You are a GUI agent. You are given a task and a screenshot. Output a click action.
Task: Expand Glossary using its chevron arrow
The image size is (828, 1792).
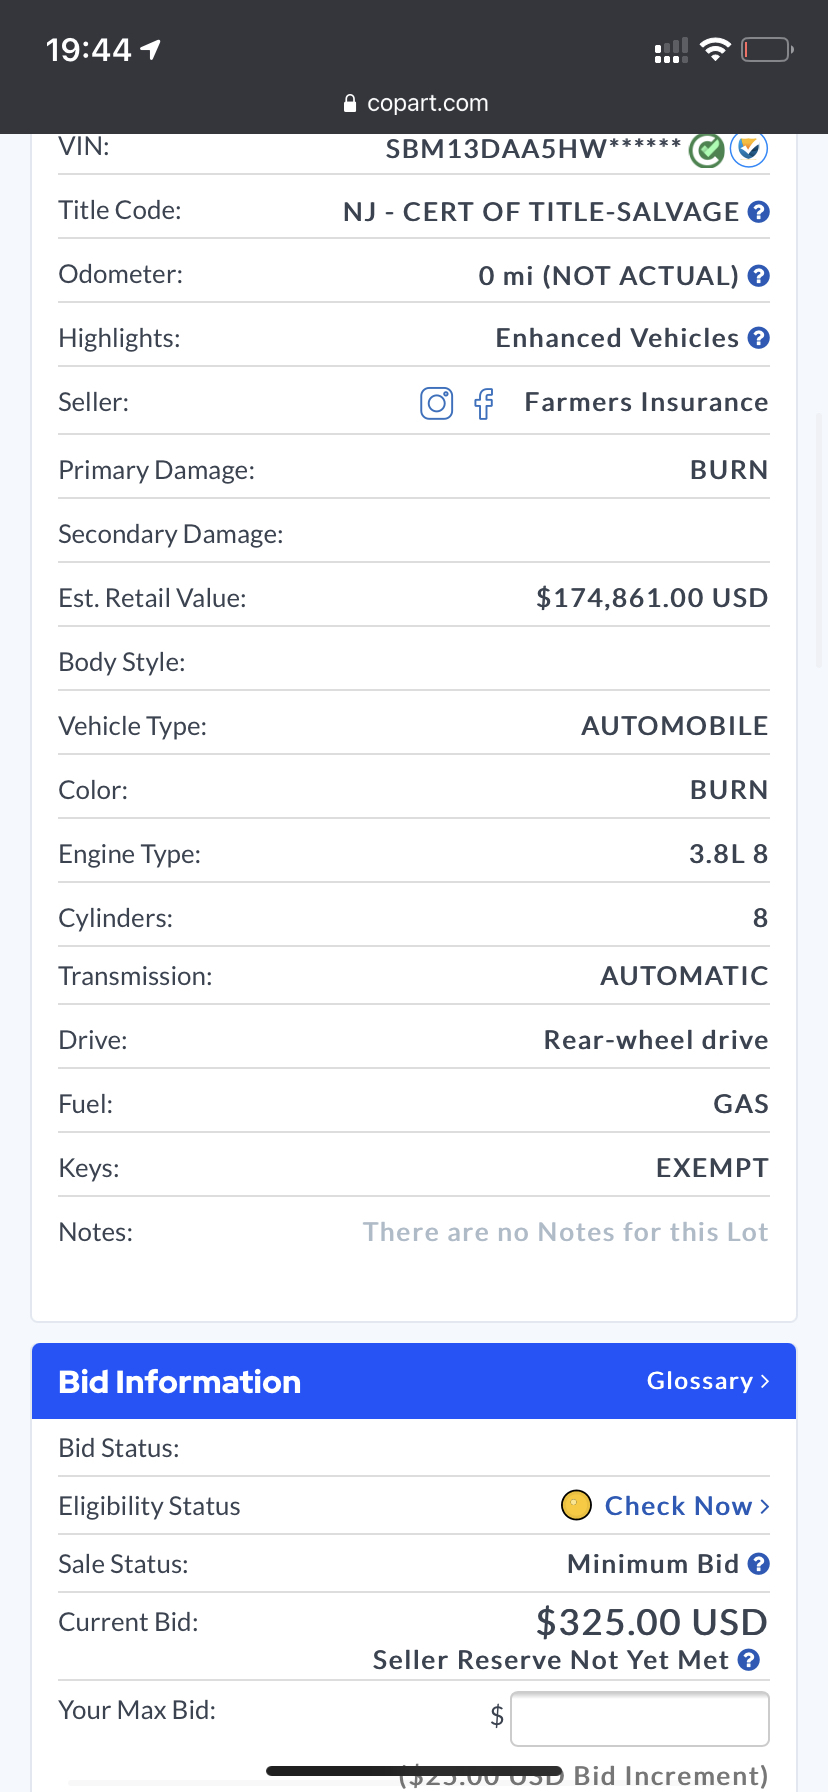pos(765,1381)
